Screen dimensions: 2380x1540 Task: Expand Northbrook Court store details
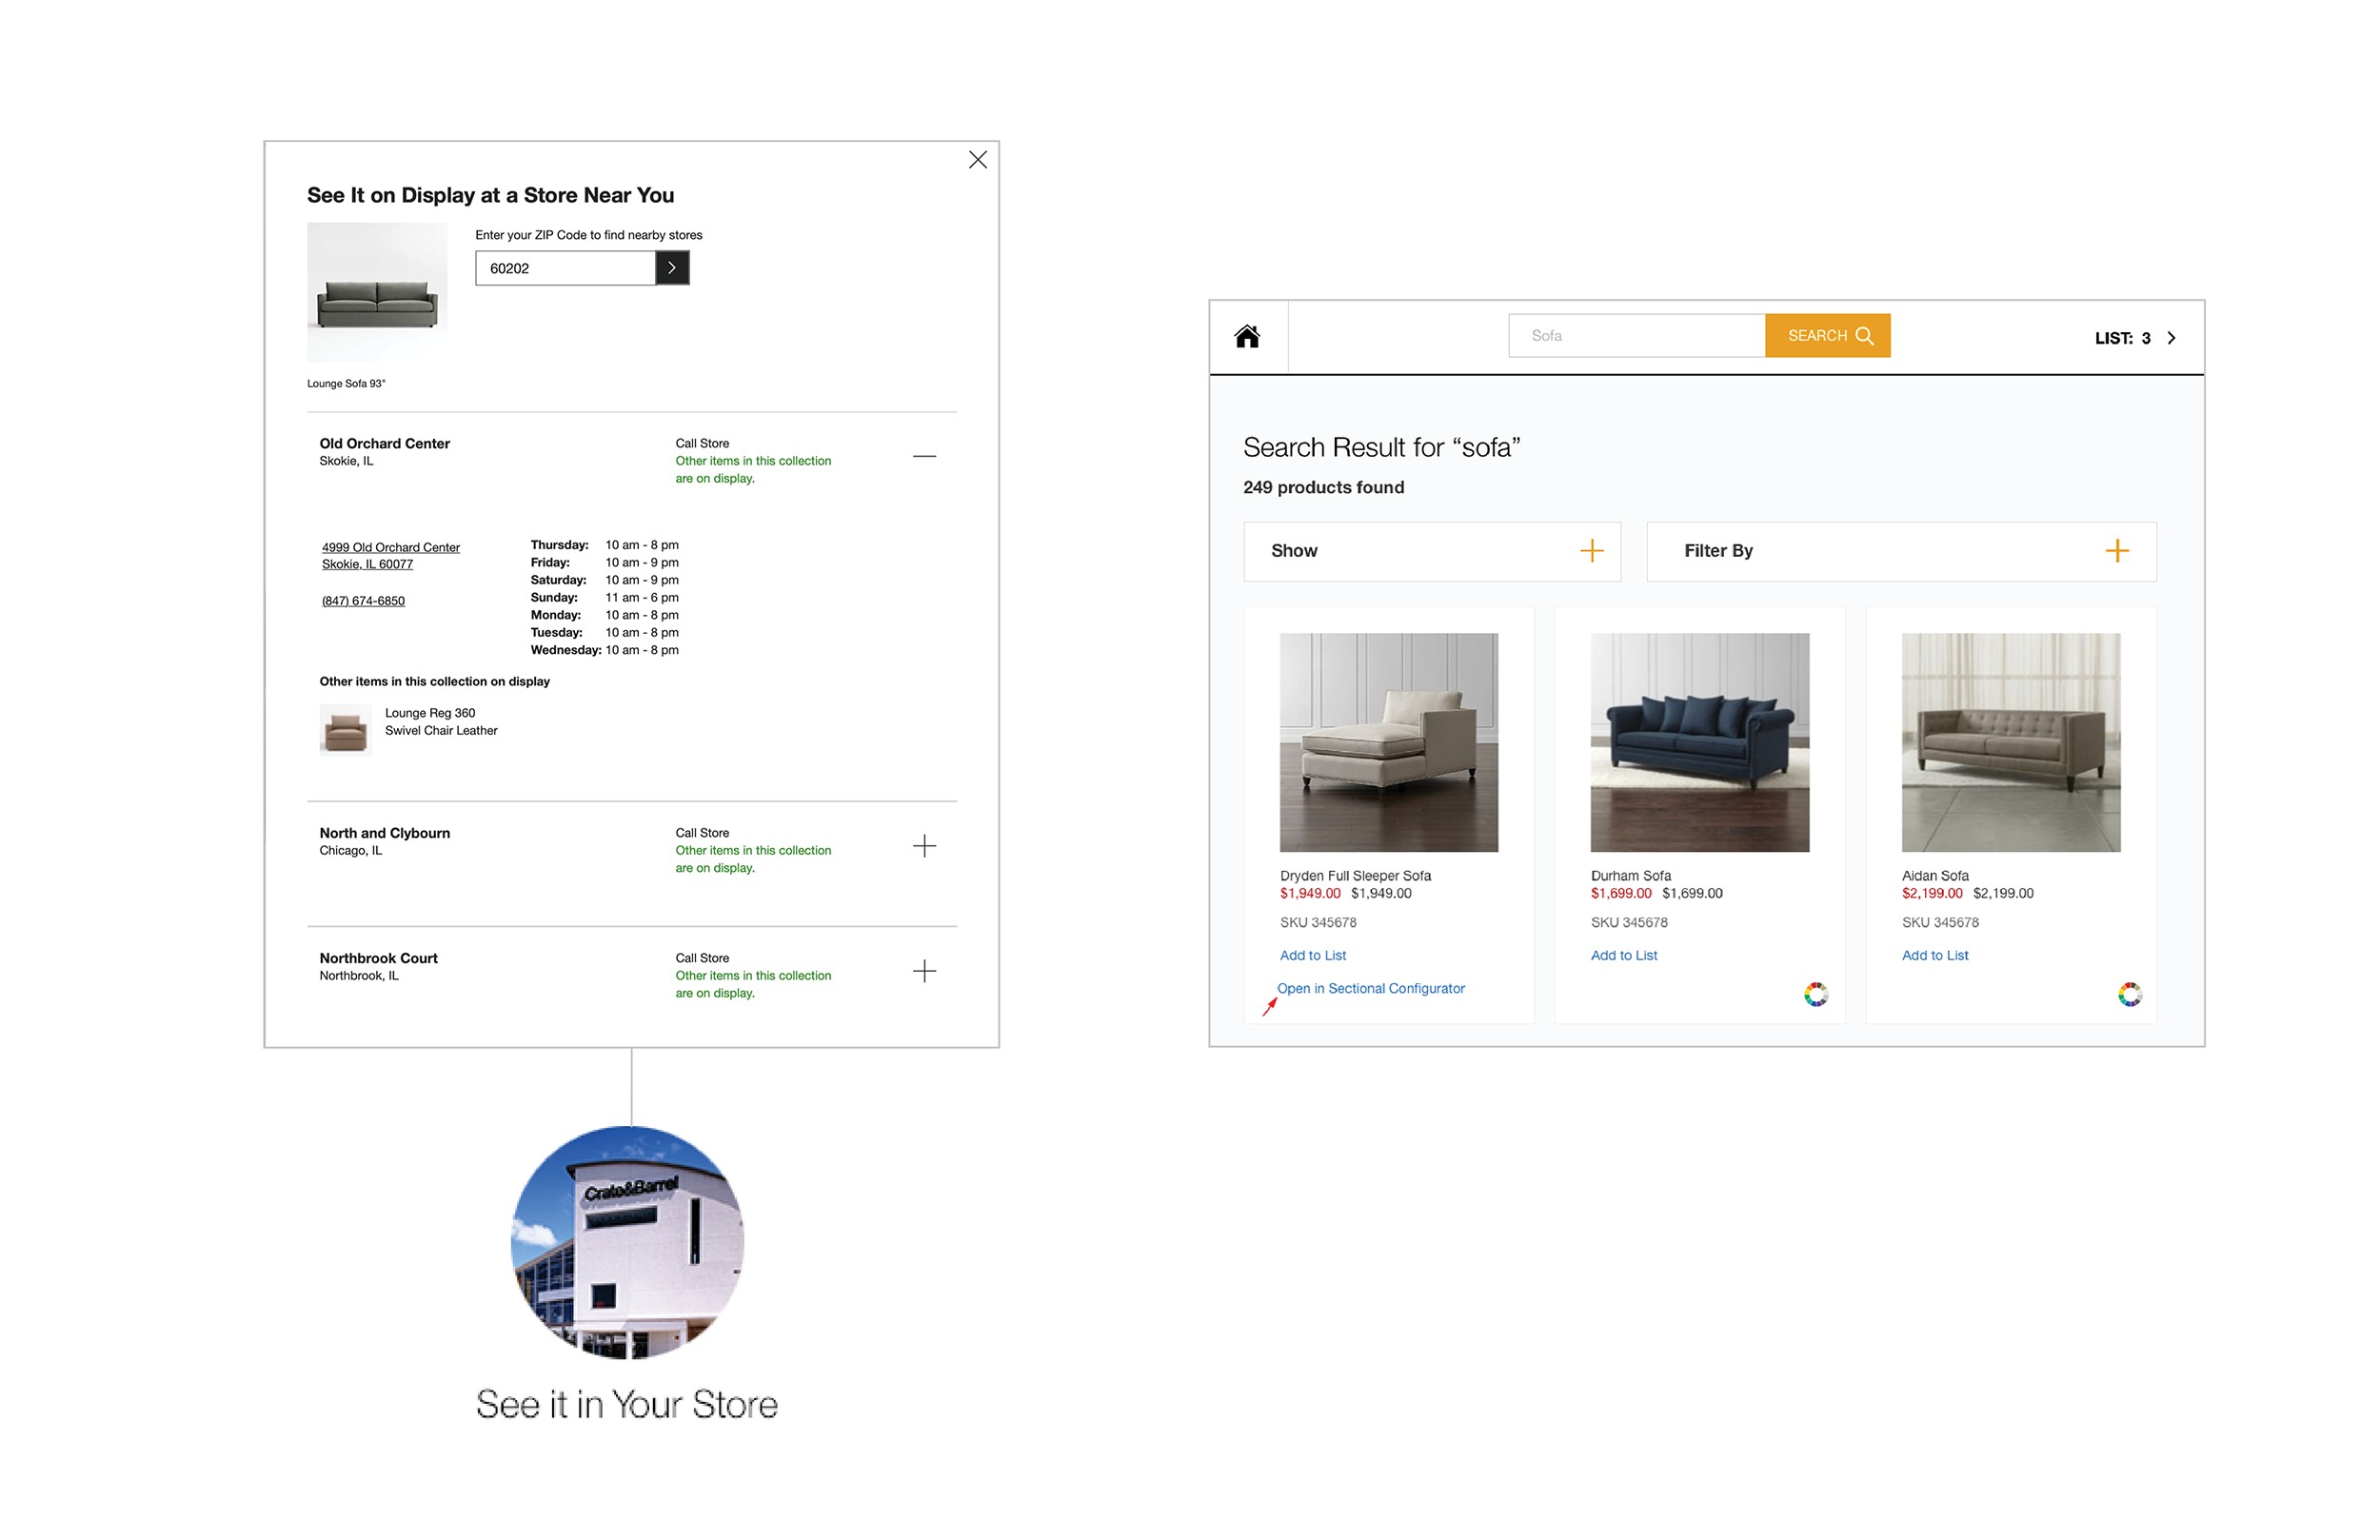pyautogui.click(x=925, y=971)
